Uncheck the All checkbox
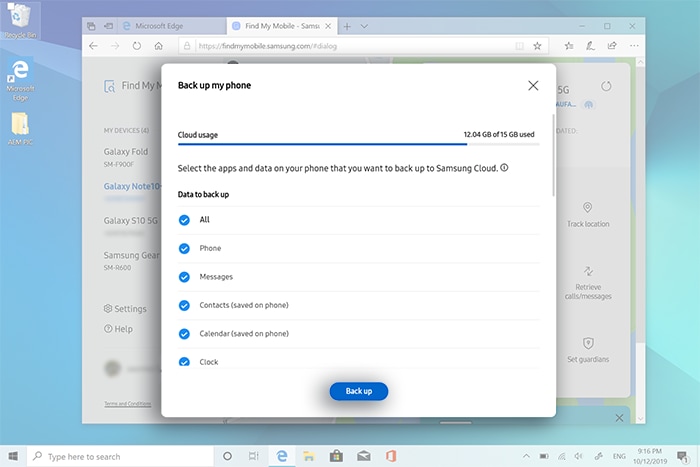Screen dimensions: 700x467 click(x=184, y=220)
